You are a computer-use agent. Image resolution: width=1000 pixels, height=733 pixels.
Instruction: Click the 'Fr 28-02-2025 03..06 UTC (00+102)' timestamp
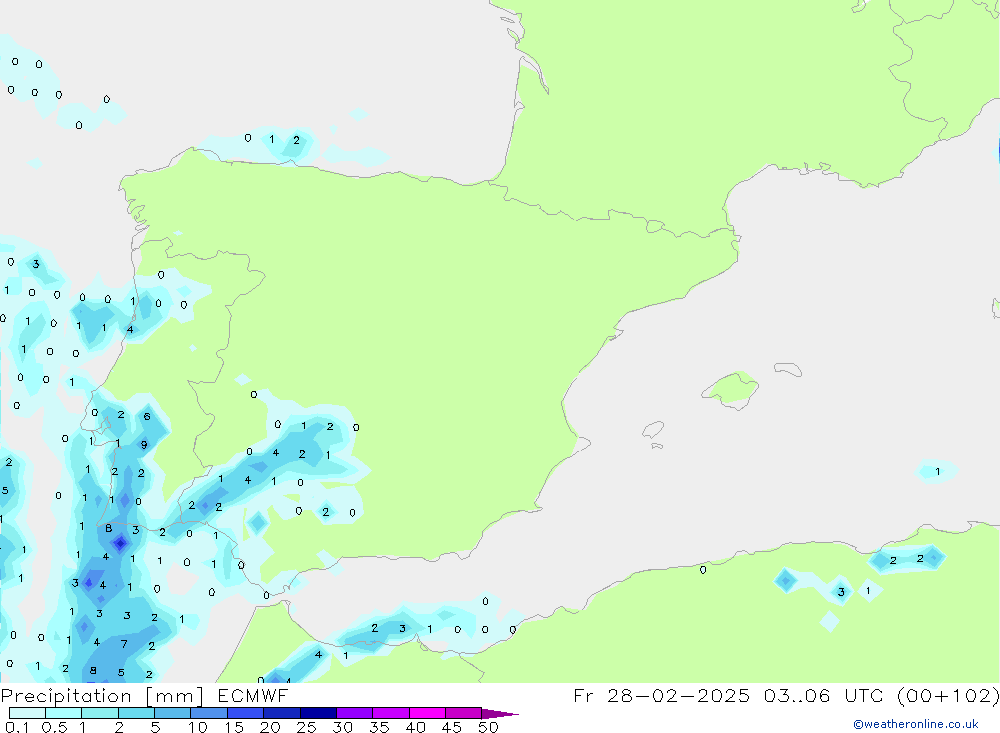click(786, 696)
